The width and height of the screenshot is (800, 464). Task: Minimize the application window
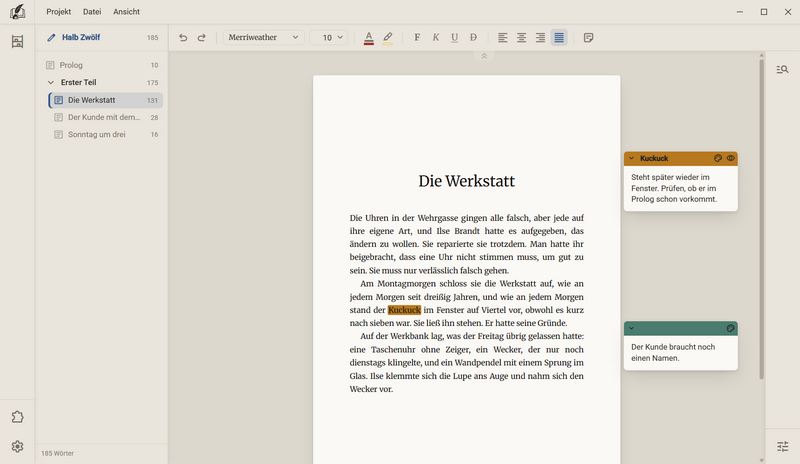740,12
